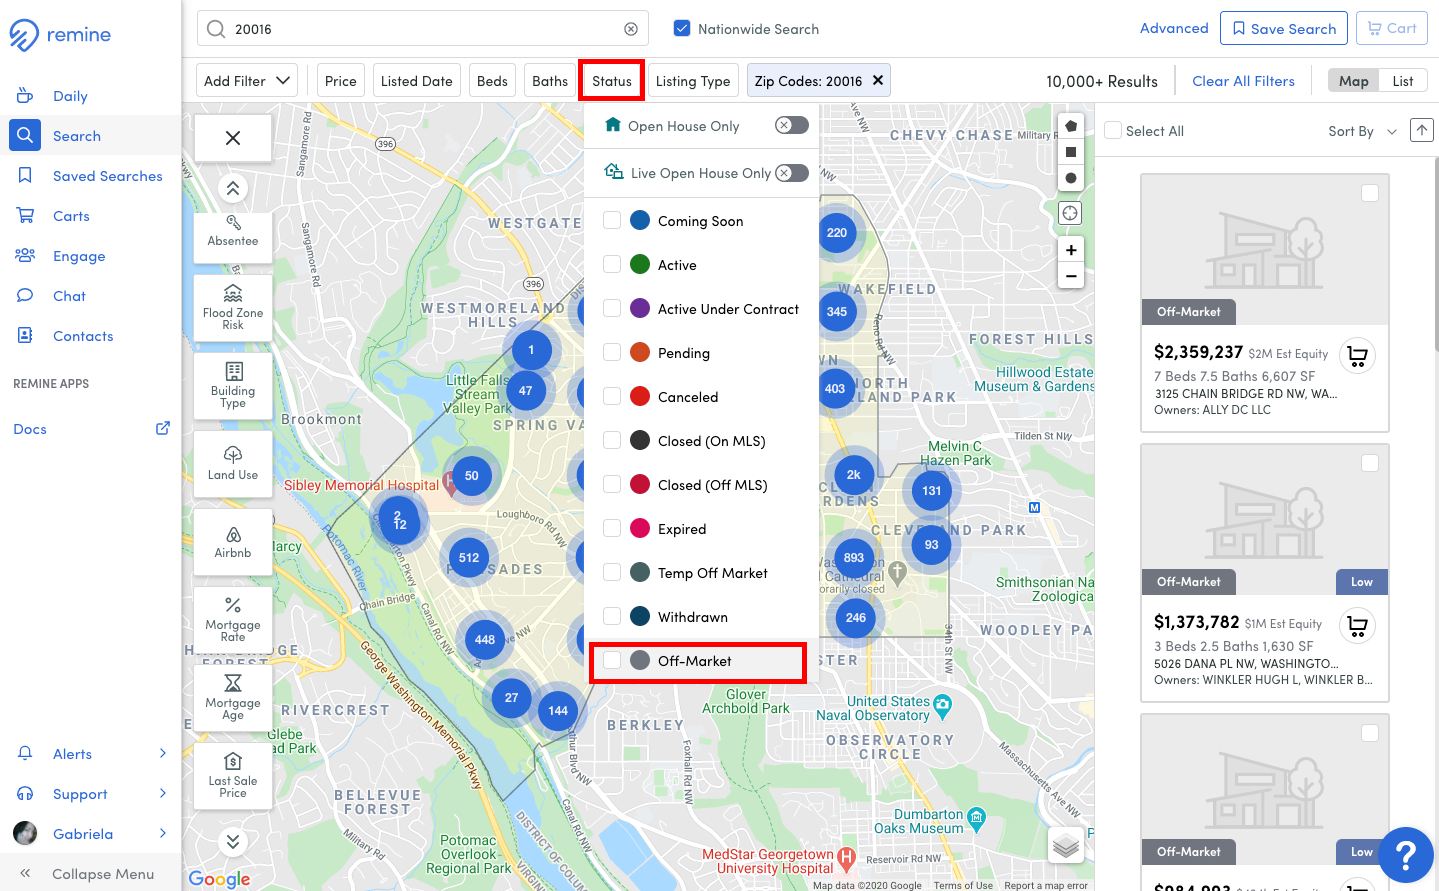Open the Listed Date filter
The image size is (1439, 891).
pyautogui.click(x=417, y=80)
